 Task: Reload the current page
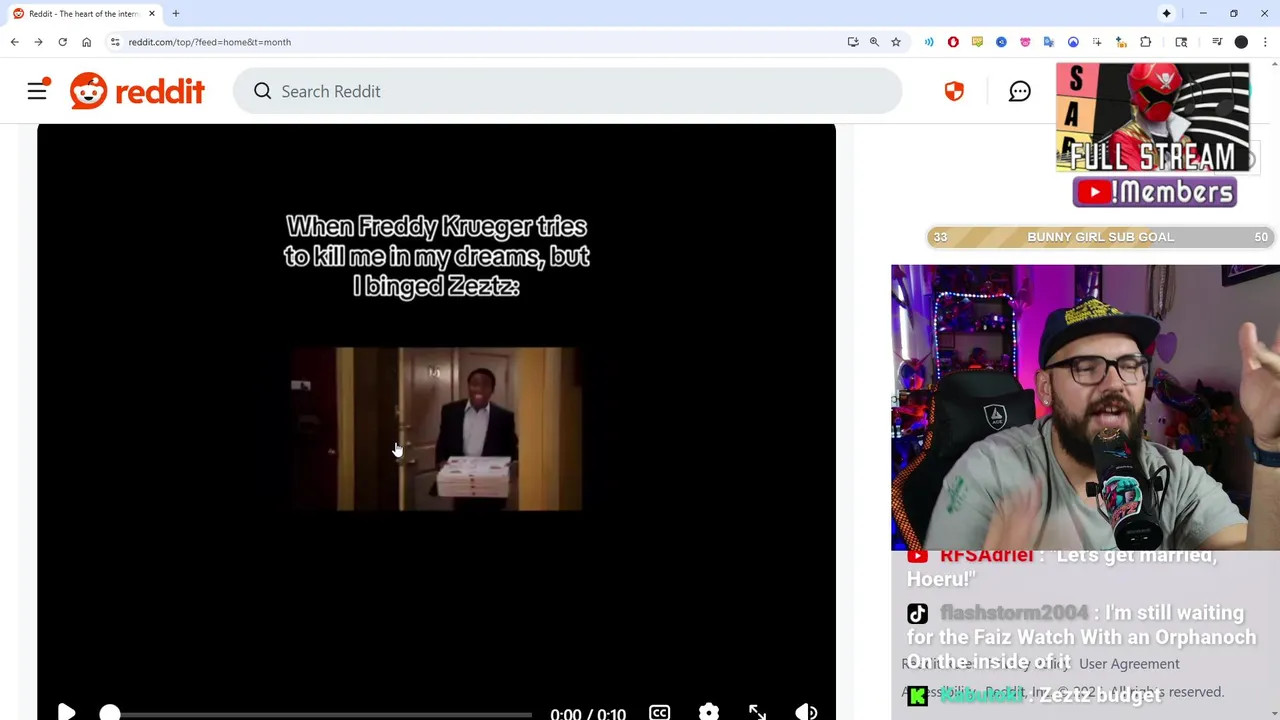(x=62, y=42)
